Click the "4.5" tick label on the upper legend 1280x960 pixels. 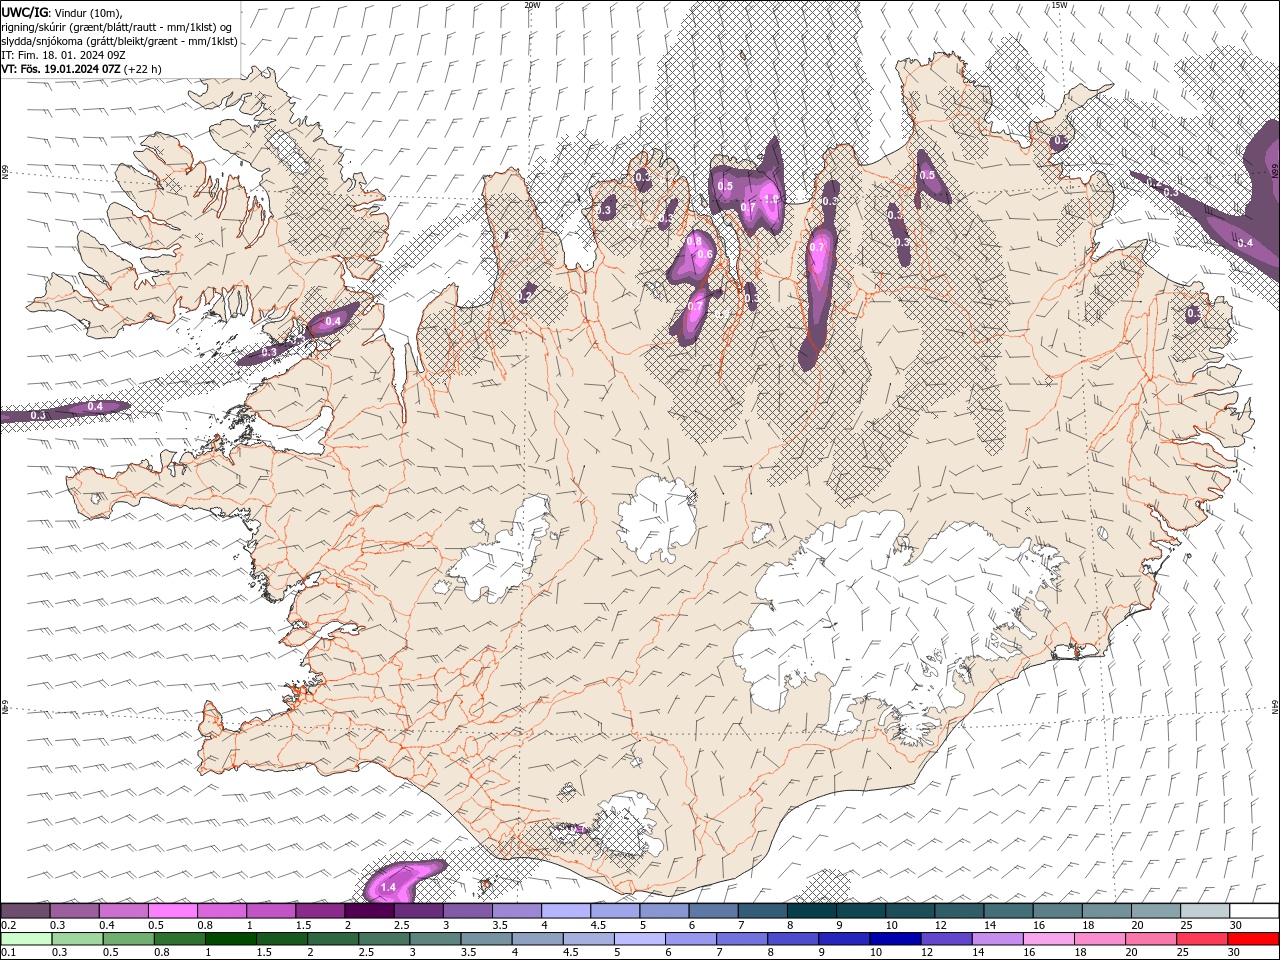click(x=598, y=925)
